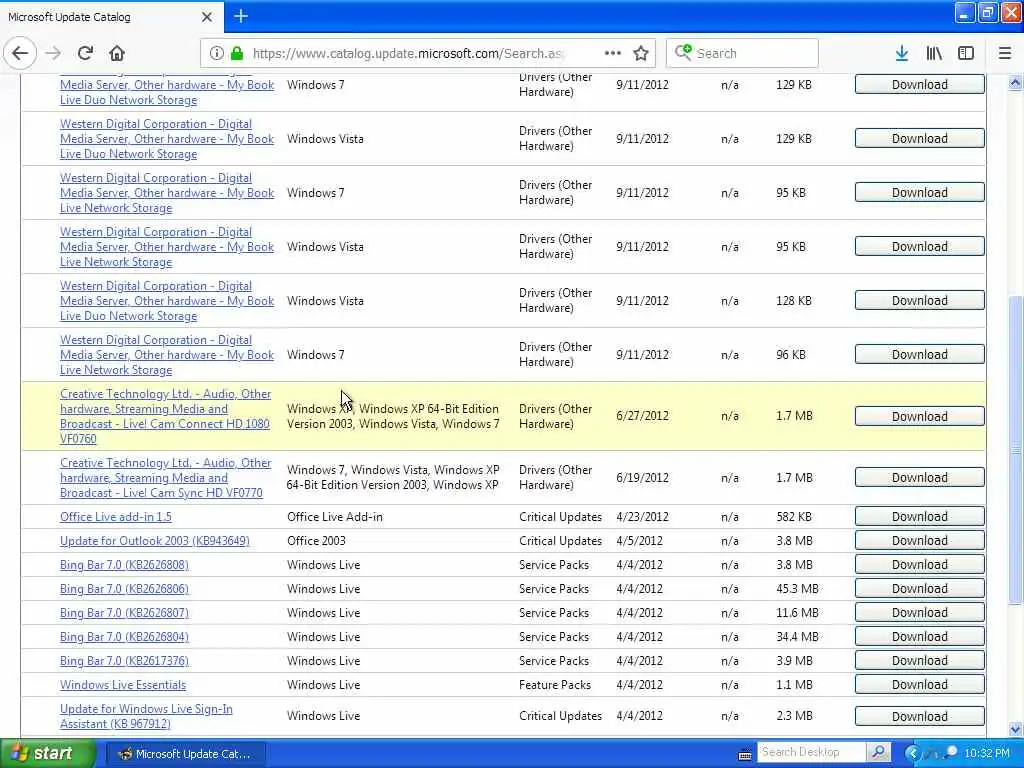Click the Office Live Add-in product cell

[x=335, y=517]
